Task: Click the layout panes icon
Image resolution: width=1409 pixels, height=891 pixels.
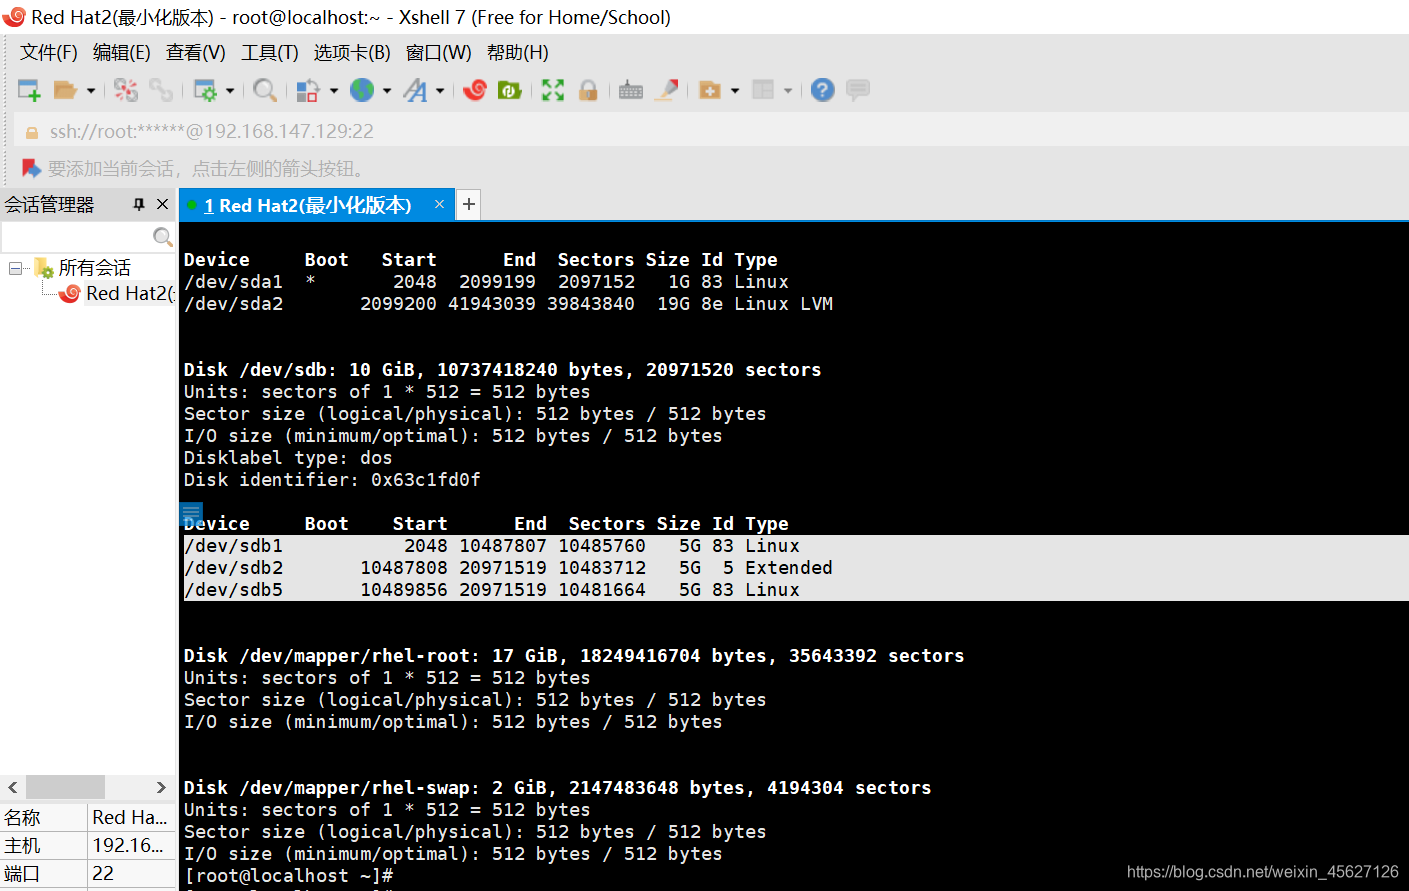Action: [x=763, y=91]
